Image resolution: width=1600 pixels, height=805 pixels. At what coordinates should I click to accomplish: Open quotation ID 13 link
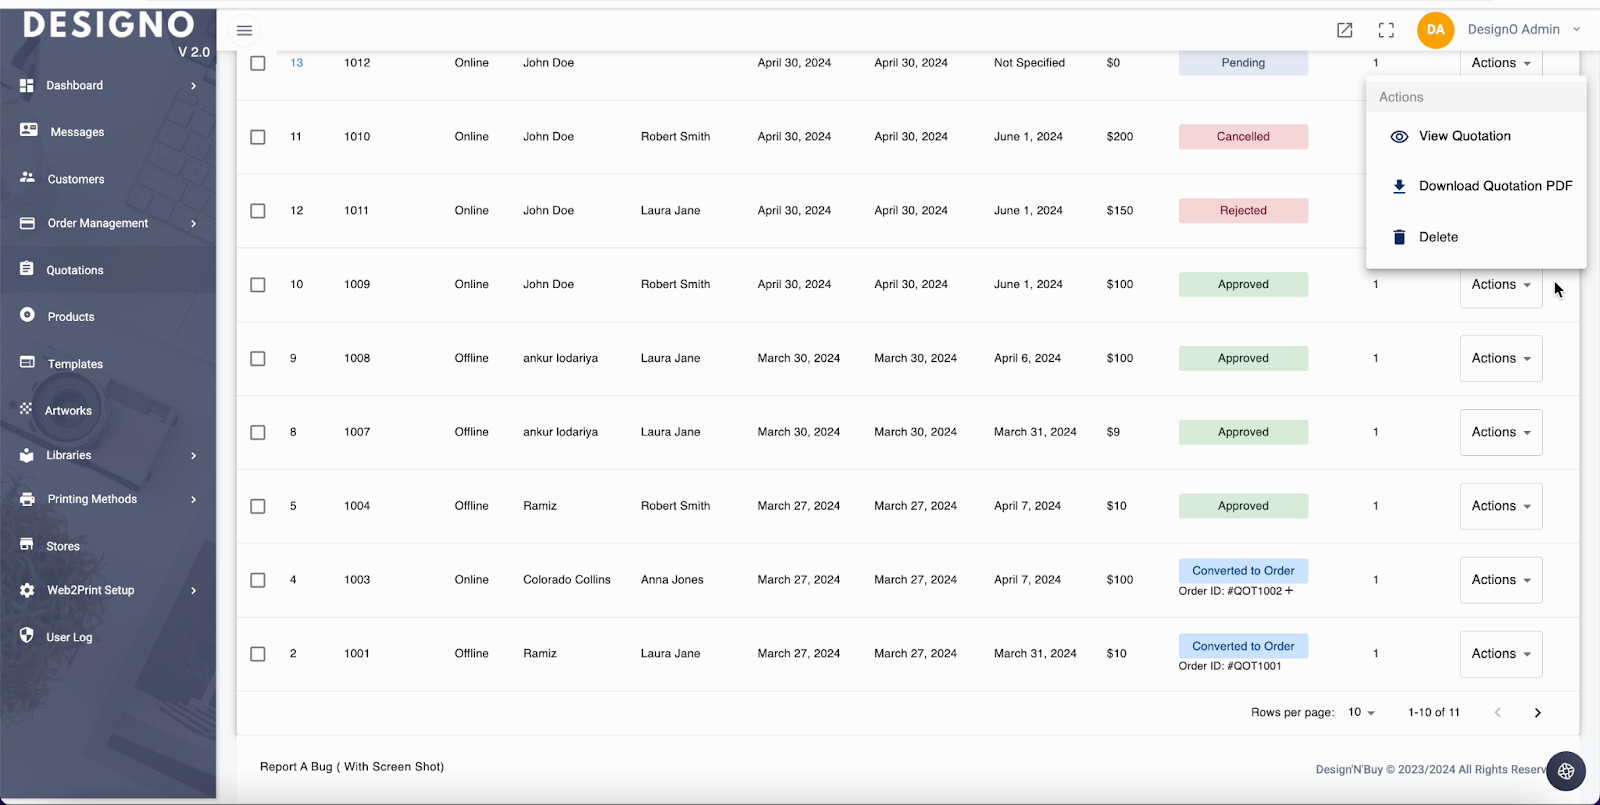click(x=296, y=63)
